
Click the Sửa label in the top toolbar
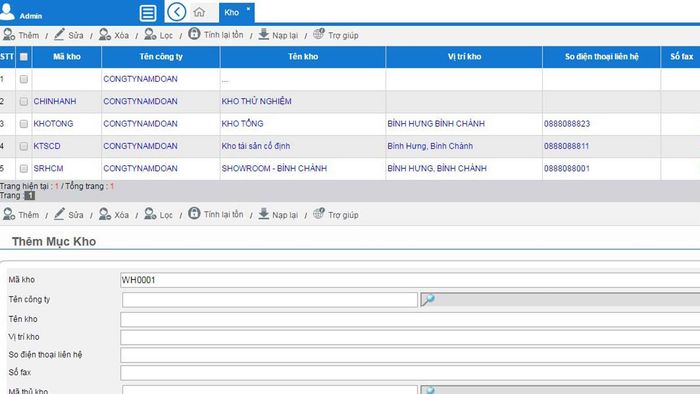(75, 35)
